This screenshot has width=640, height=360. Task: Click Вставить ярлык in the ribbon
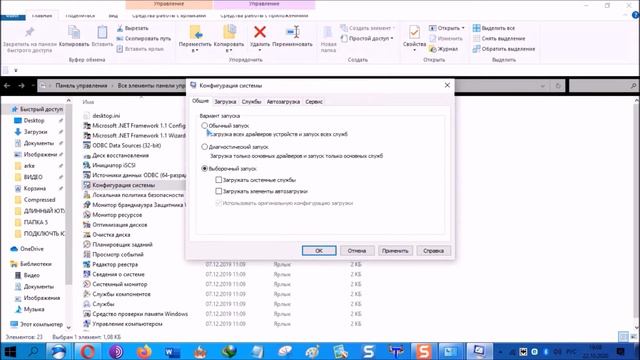[140, 49]
